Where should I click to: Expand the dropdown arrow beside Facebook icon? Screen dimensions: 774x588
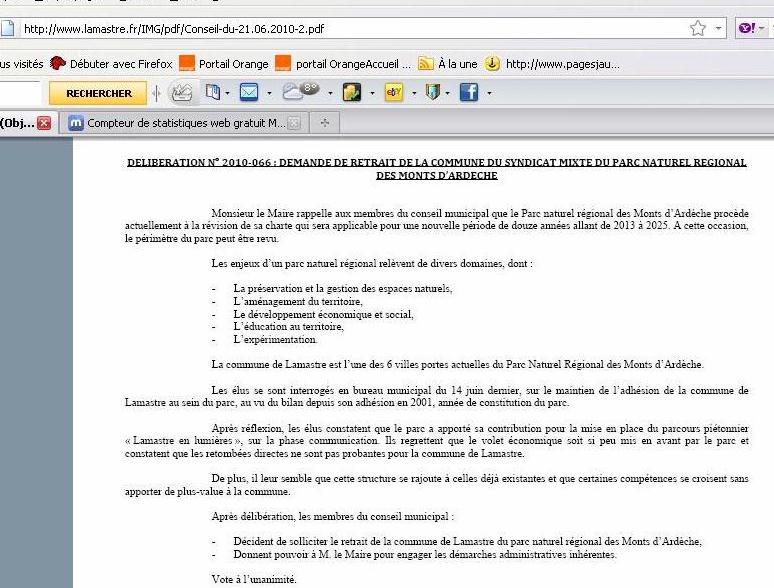pyautogui.click(x=489, y=94)
